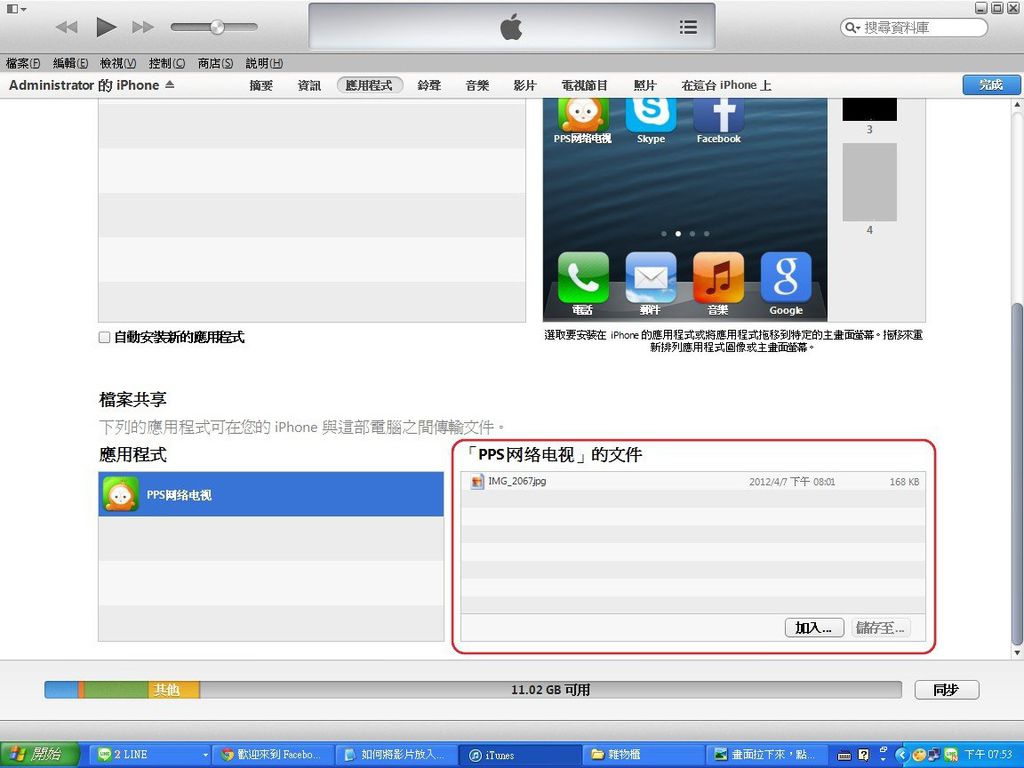
Task: Click the blue 完成 button
Action: tap(991, 85)
